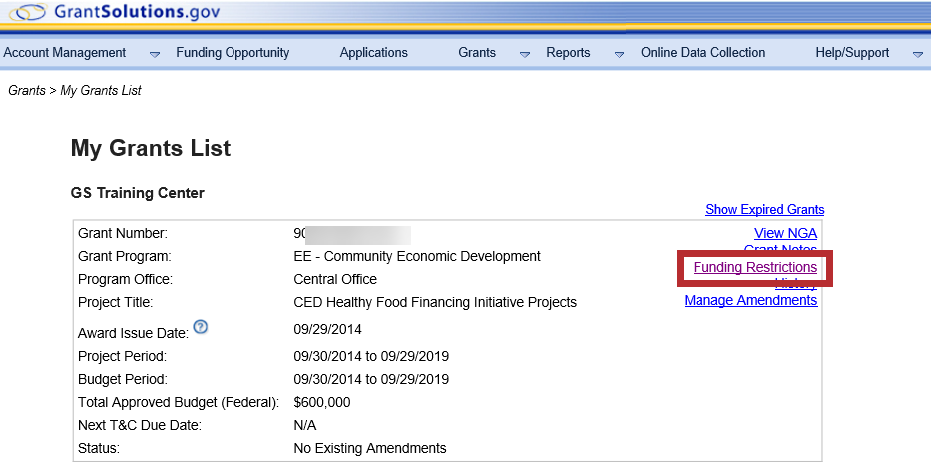Click the Manage Amendments link
The height and width of the screenshot is (470, 931).
(750, 300)
